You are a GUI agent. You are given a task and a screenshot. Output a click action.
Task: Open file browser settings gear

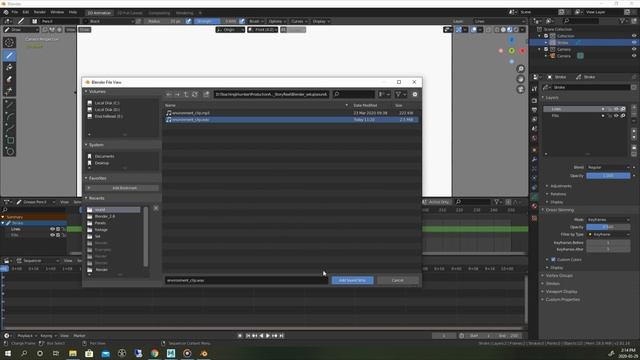coord(415,94)
